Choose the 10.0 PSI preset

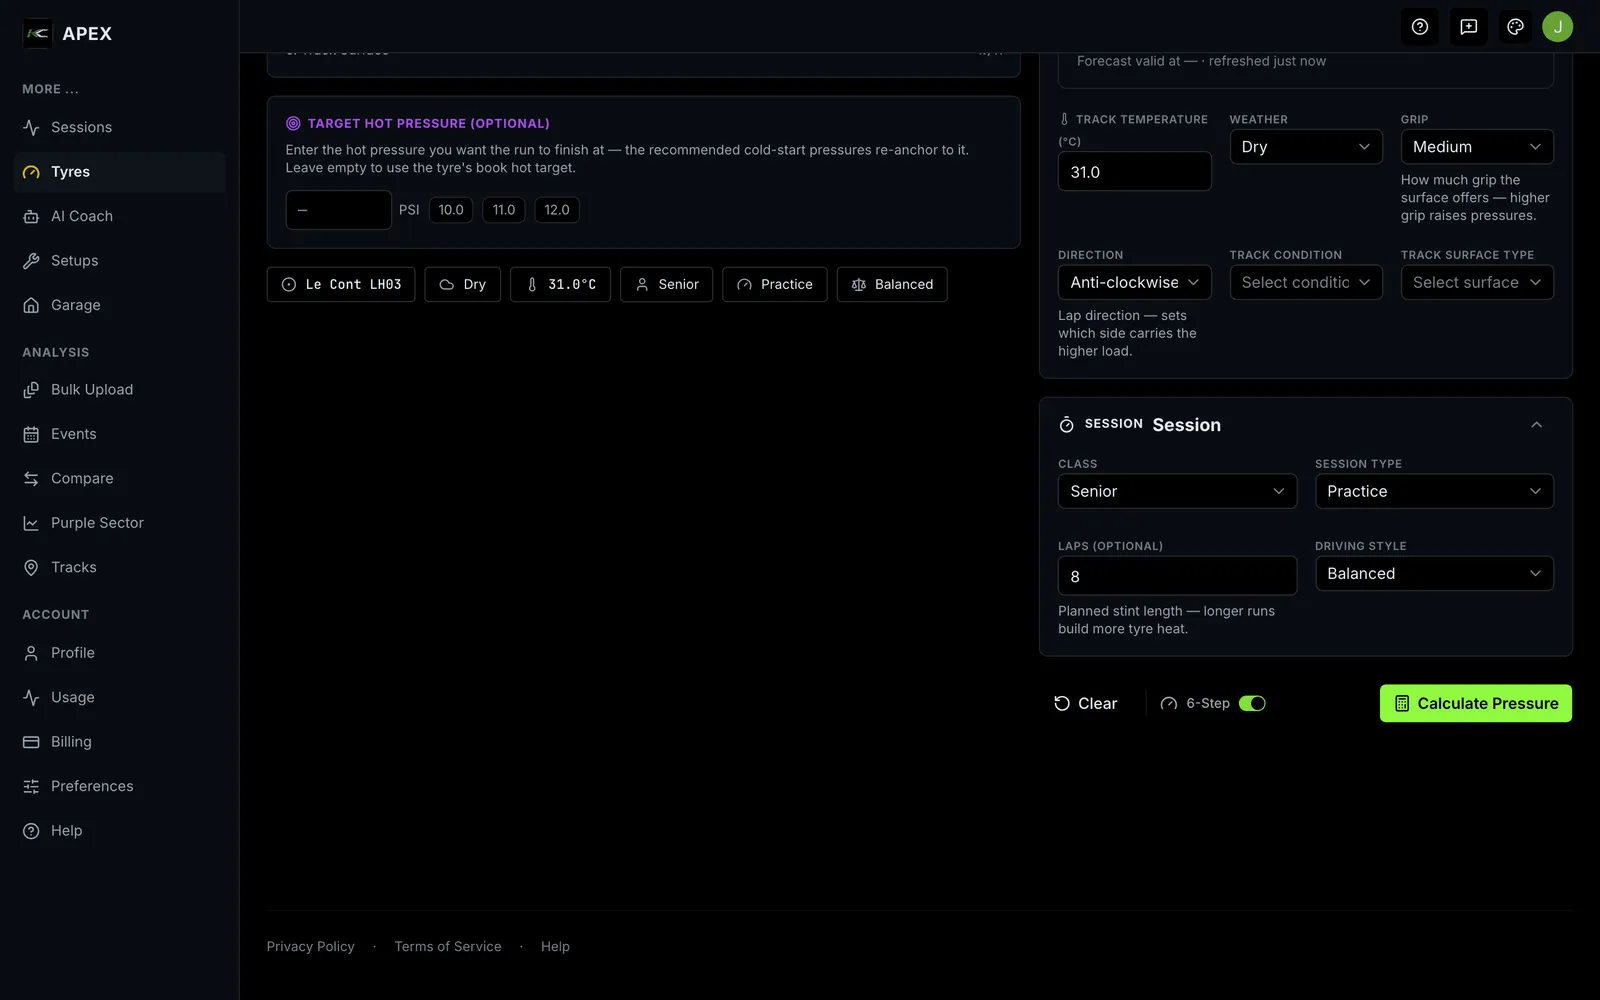point(451,210)
